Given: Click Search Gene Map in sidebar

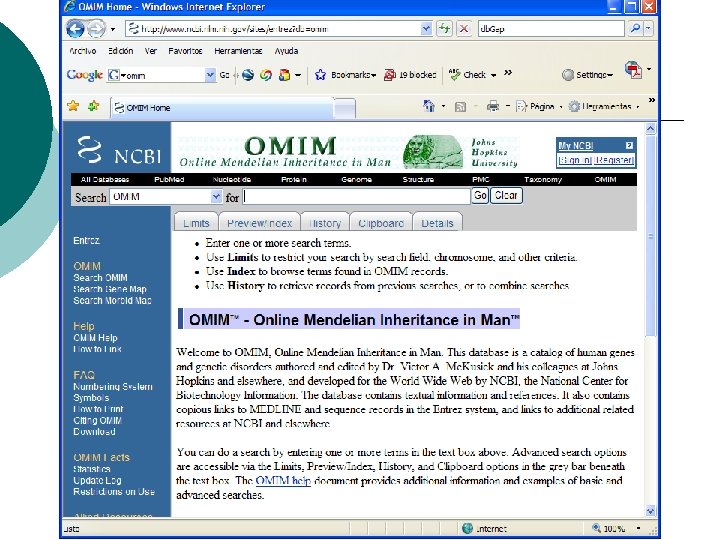Looking at the screenshot, I should click(x=110, y=289).
